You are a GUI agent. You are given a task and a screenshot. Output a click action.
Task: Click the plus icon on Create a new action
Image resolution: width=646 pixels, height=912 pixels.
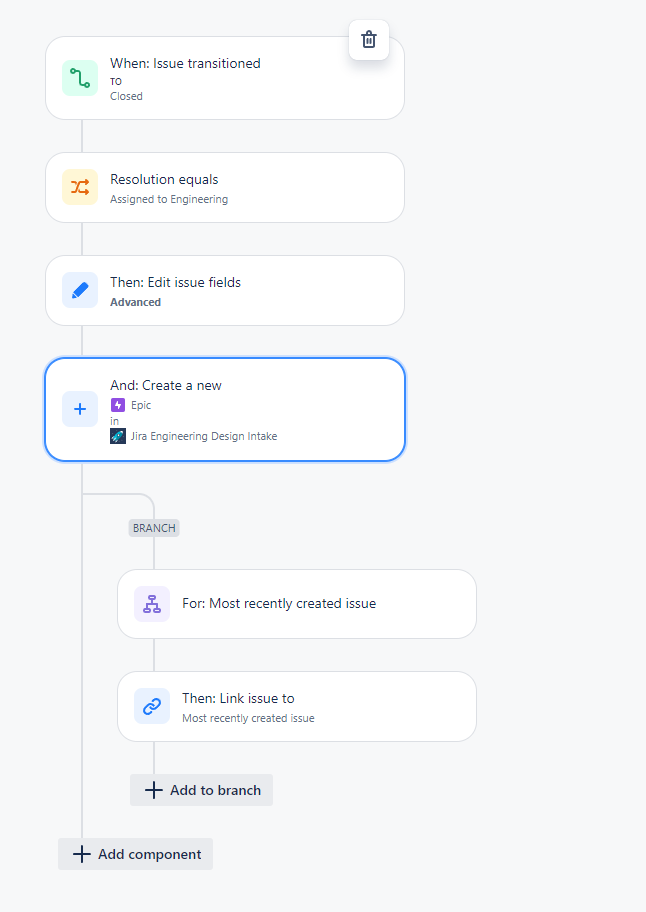tap(79, 409)
